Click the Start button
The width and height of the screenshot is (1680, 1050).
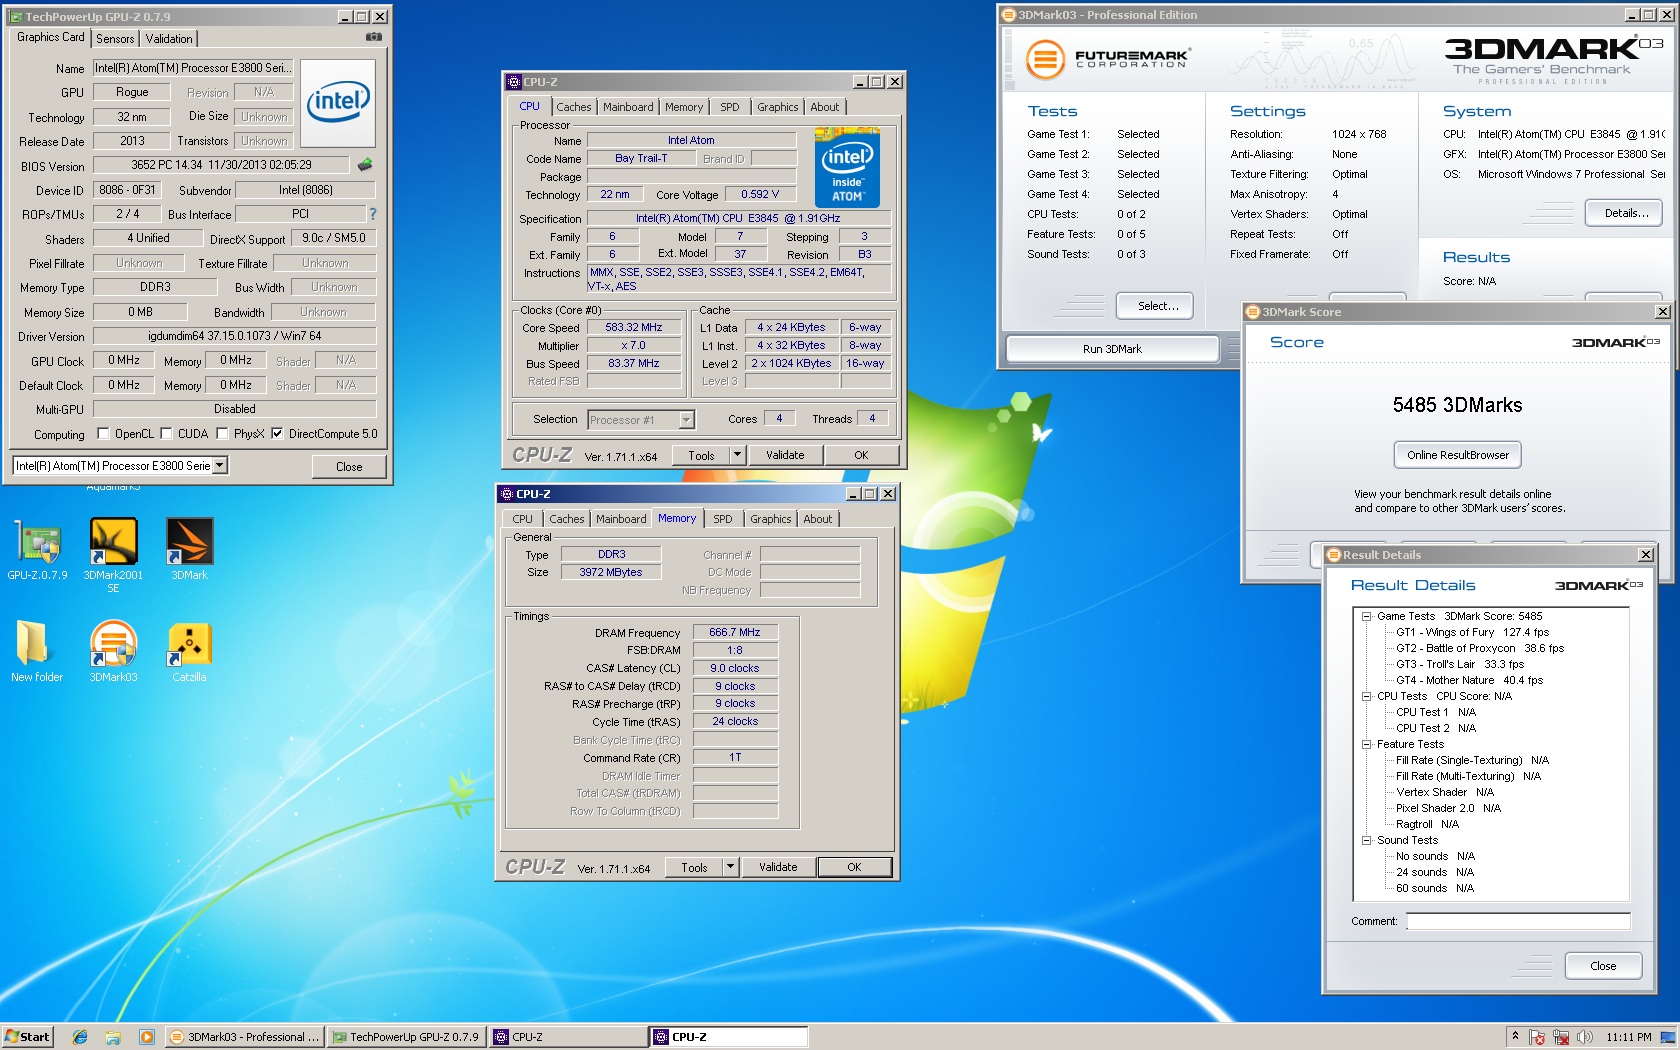[28, 1037]
